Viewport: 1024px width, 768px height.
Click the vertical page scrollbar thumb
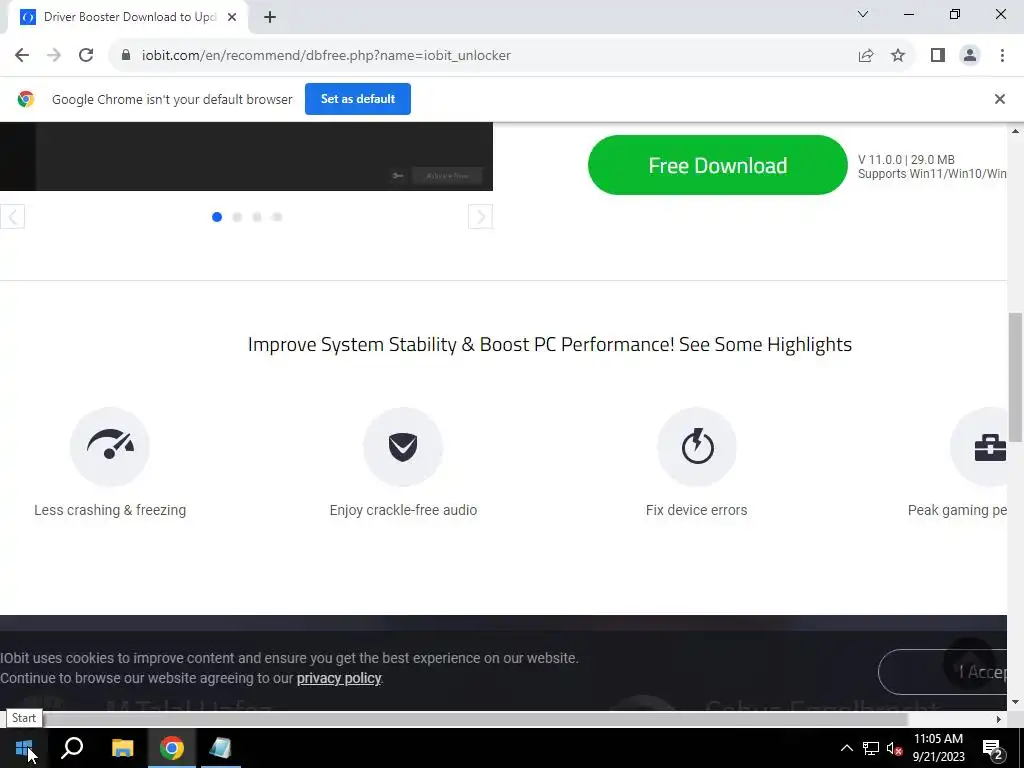coord(1015,377)
